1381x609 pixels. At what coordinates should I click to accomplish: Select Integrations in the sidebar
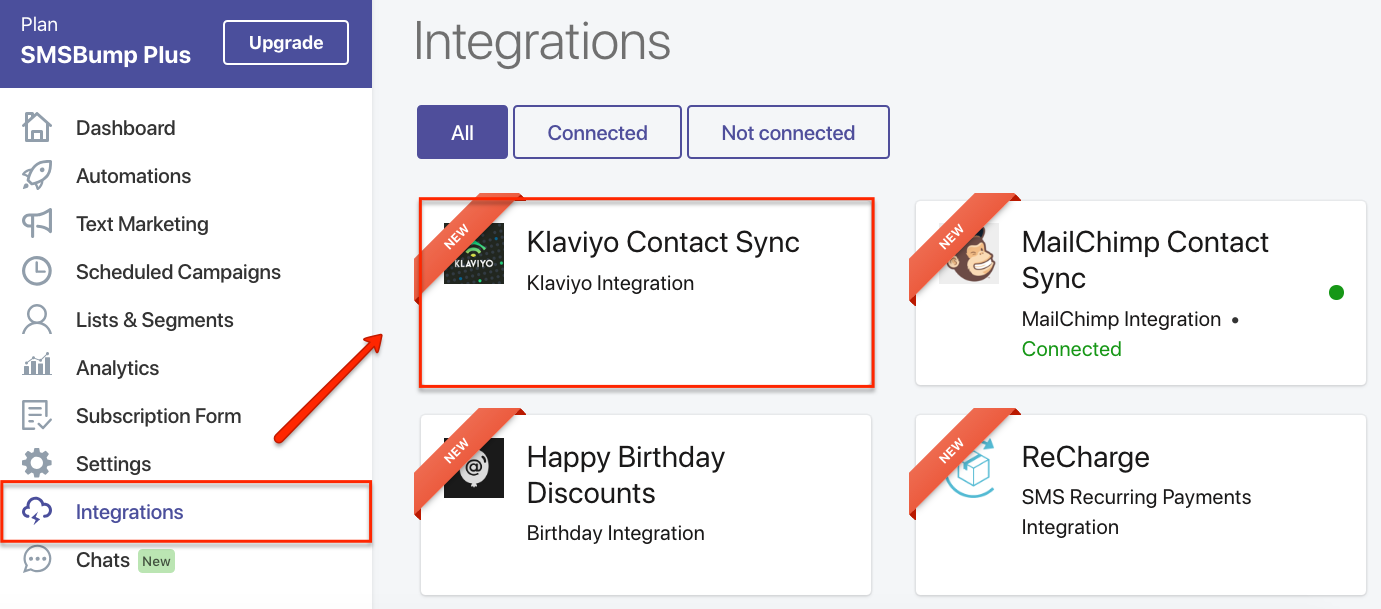130,512
